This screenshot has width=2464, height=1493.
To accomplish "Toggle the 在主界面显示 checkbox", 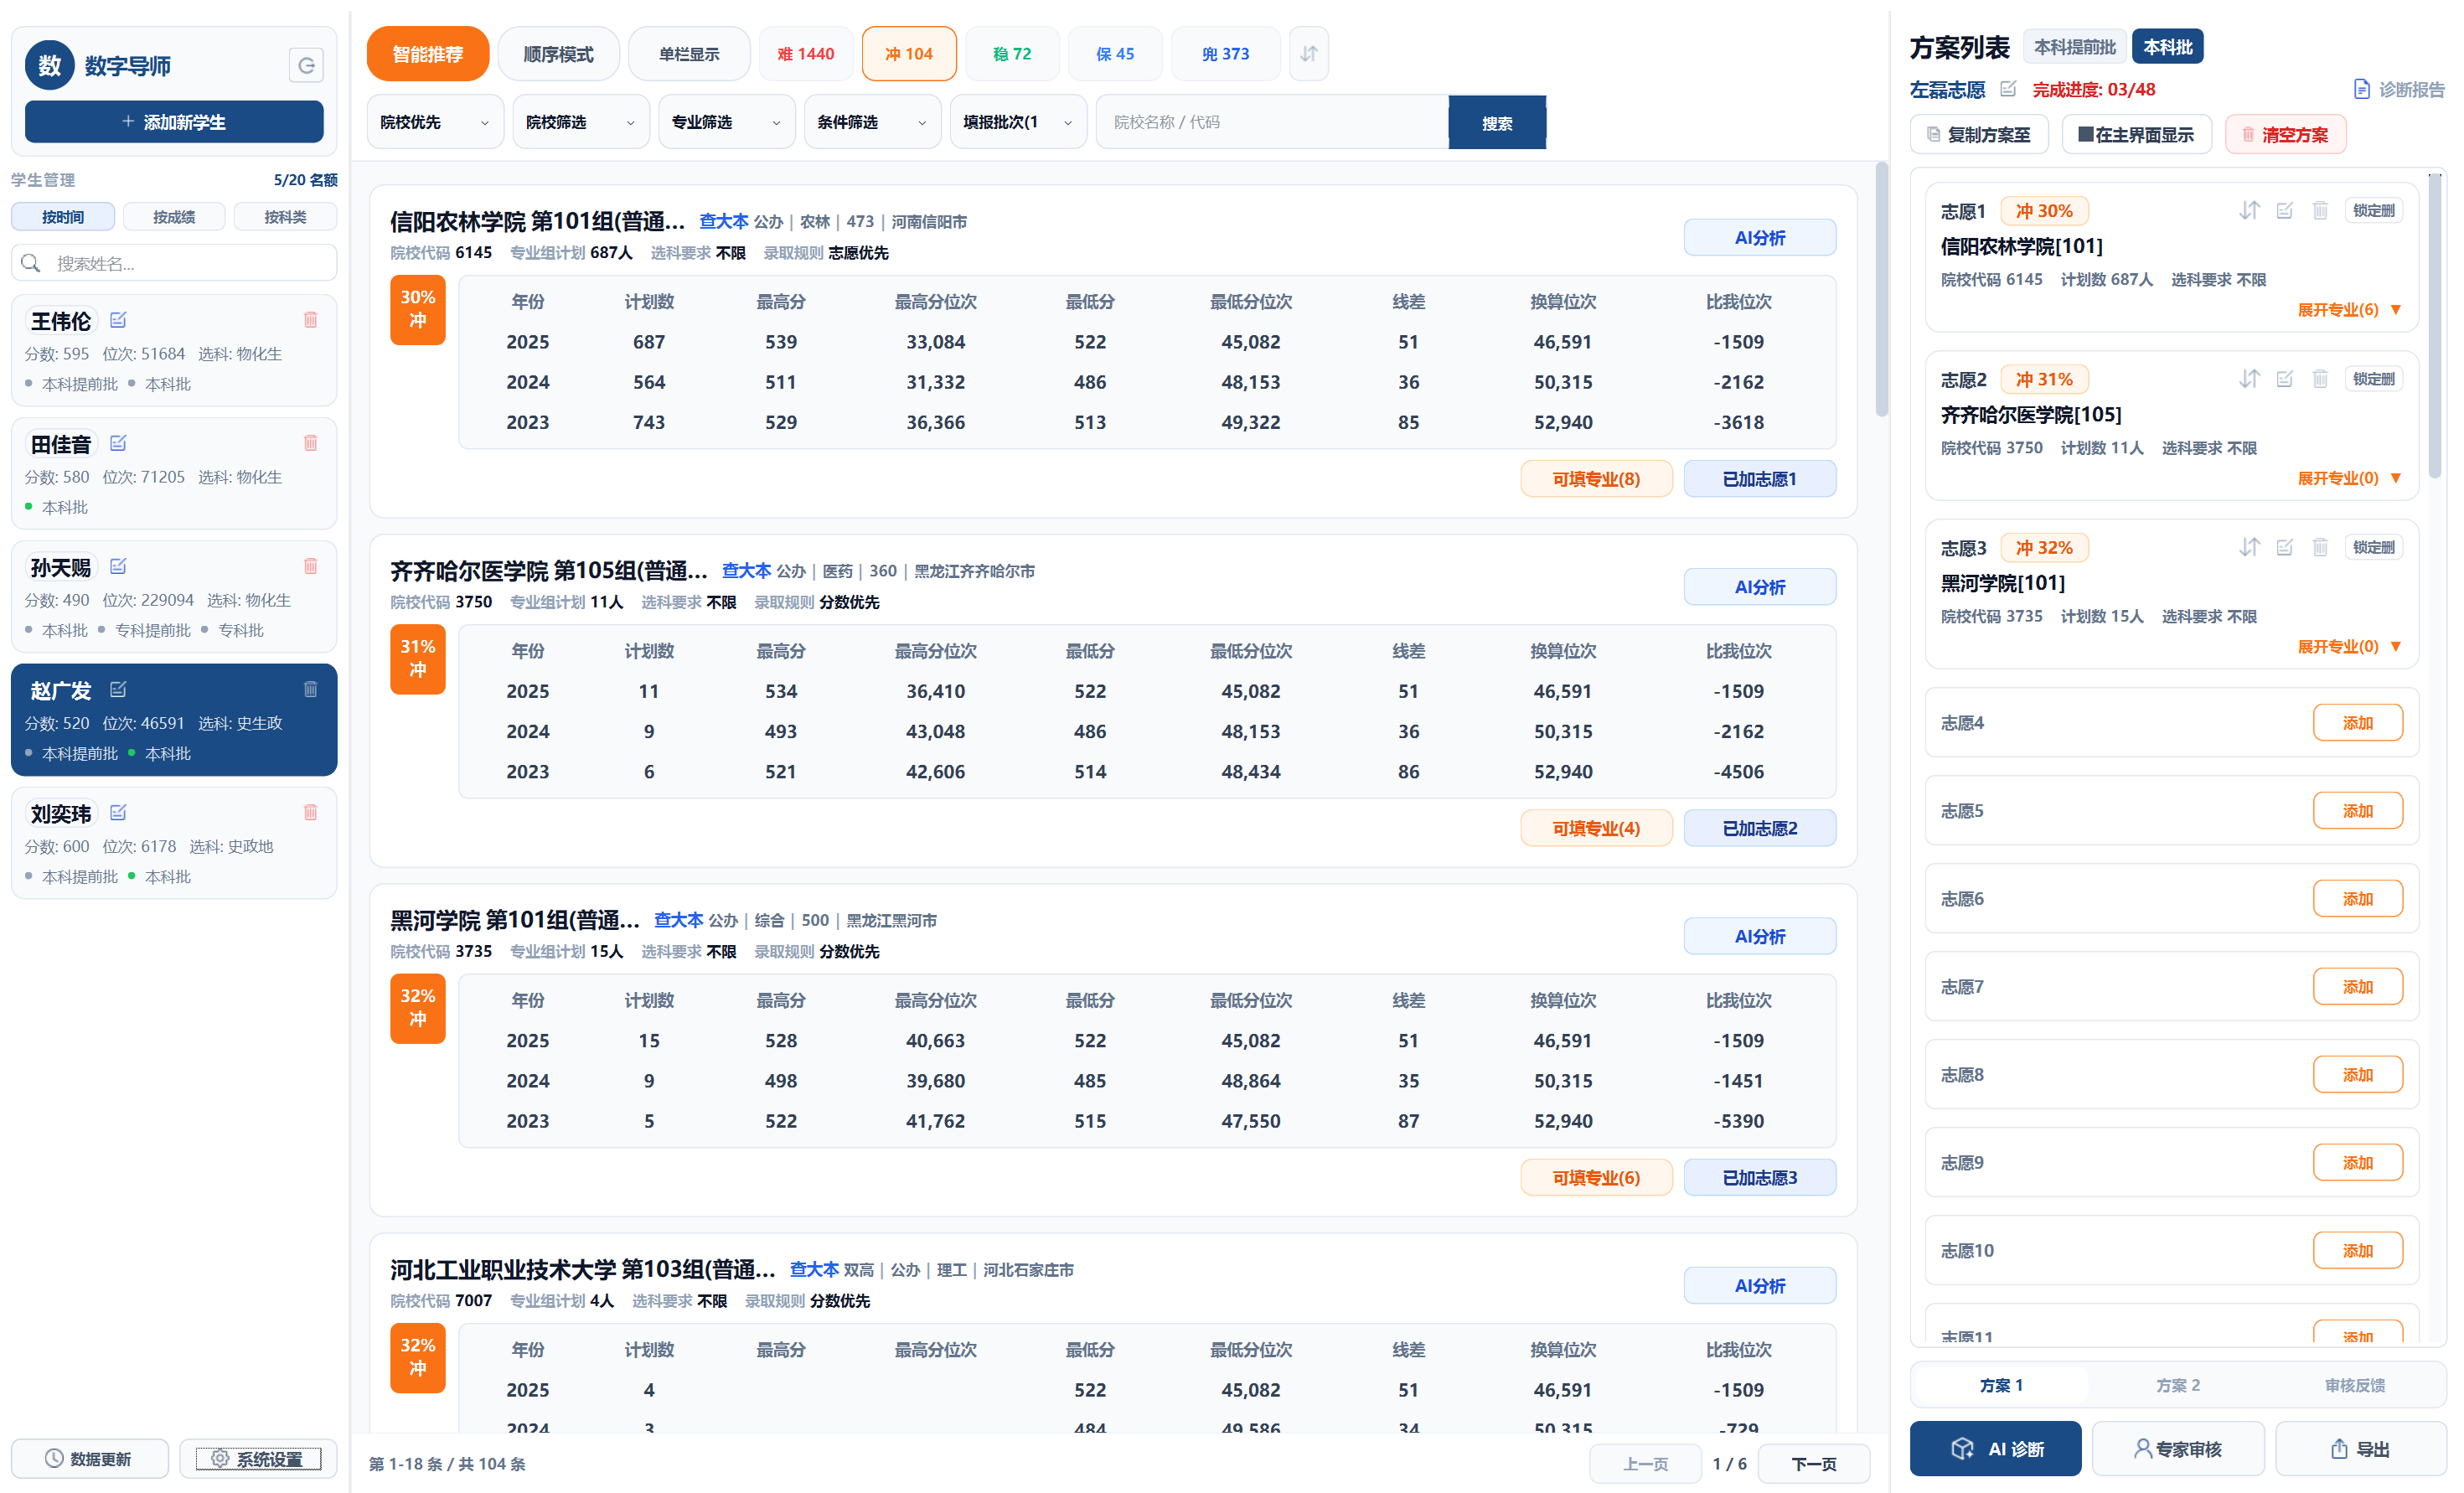I will point(2085,135).
